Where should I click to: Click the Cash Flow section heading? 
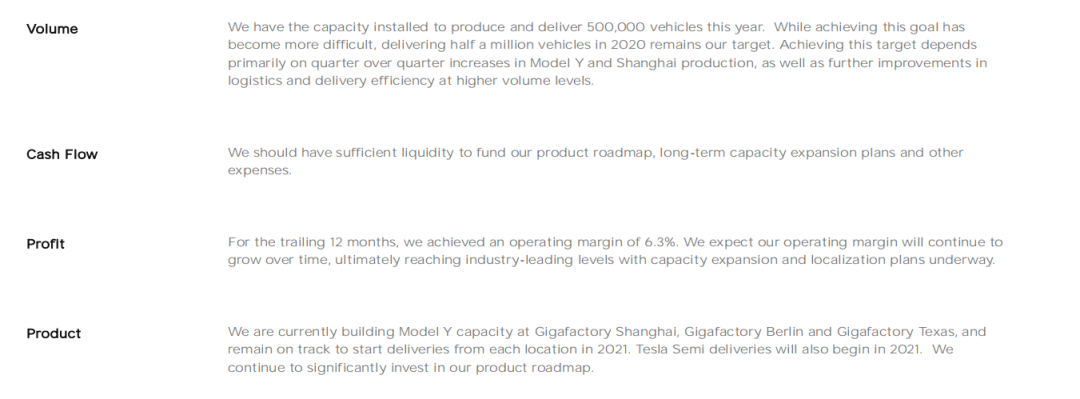pyautogui.click(x=62, y=154)
